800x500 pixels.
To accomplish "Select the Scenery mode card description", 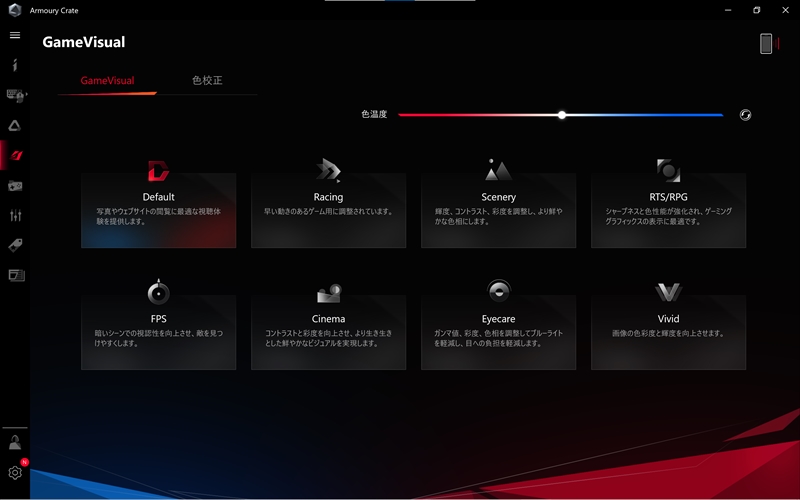I will tap(498, 216).
